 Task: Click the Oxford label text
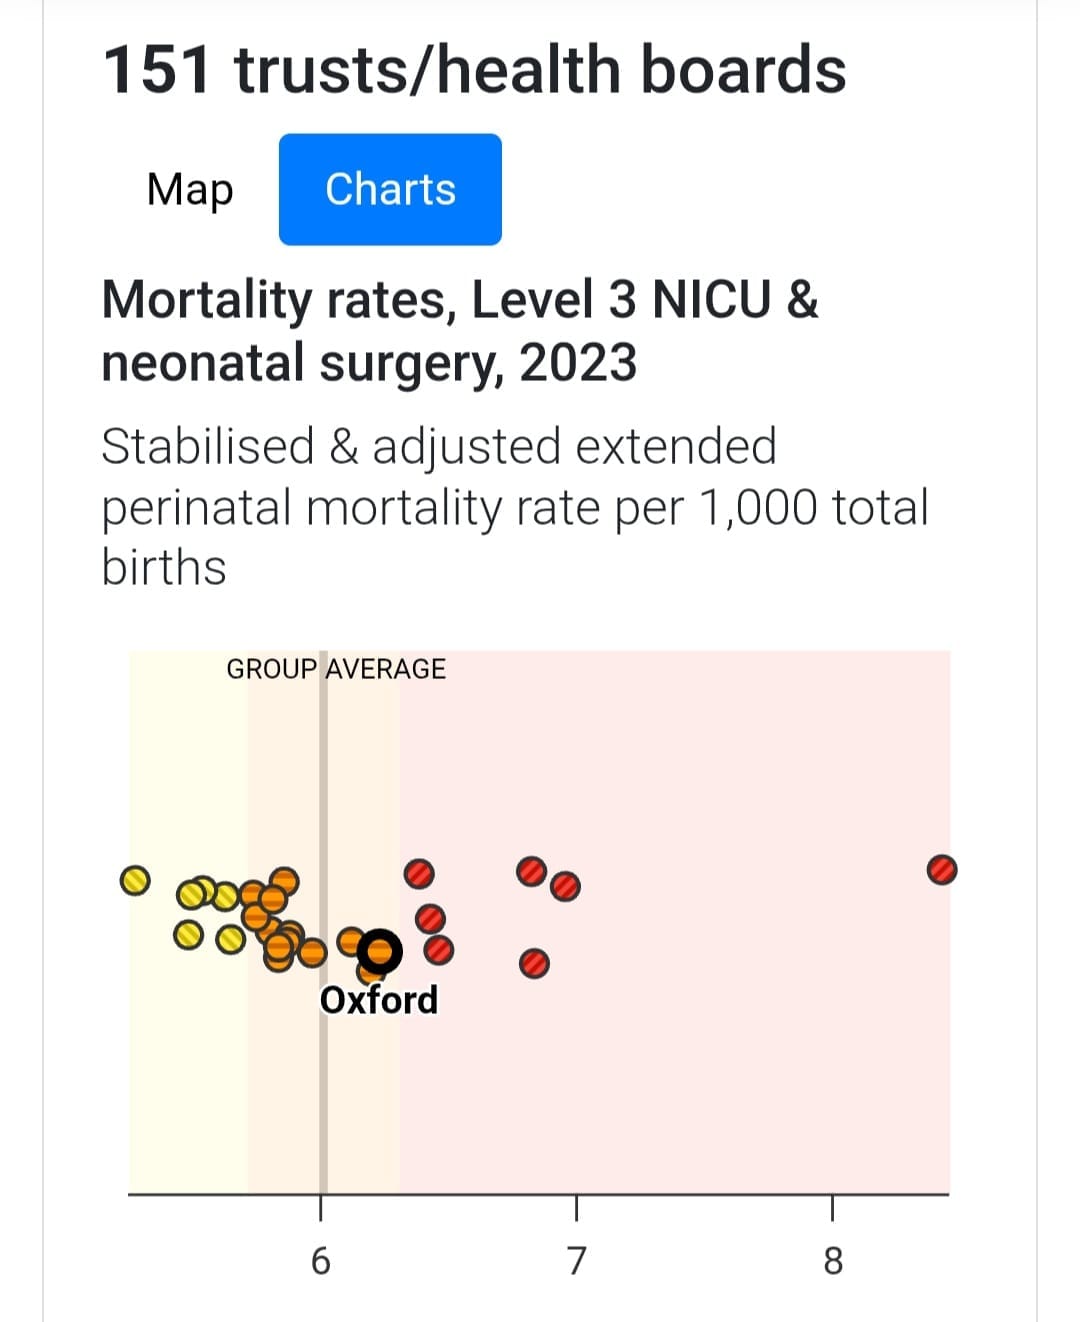point(379,1000)
